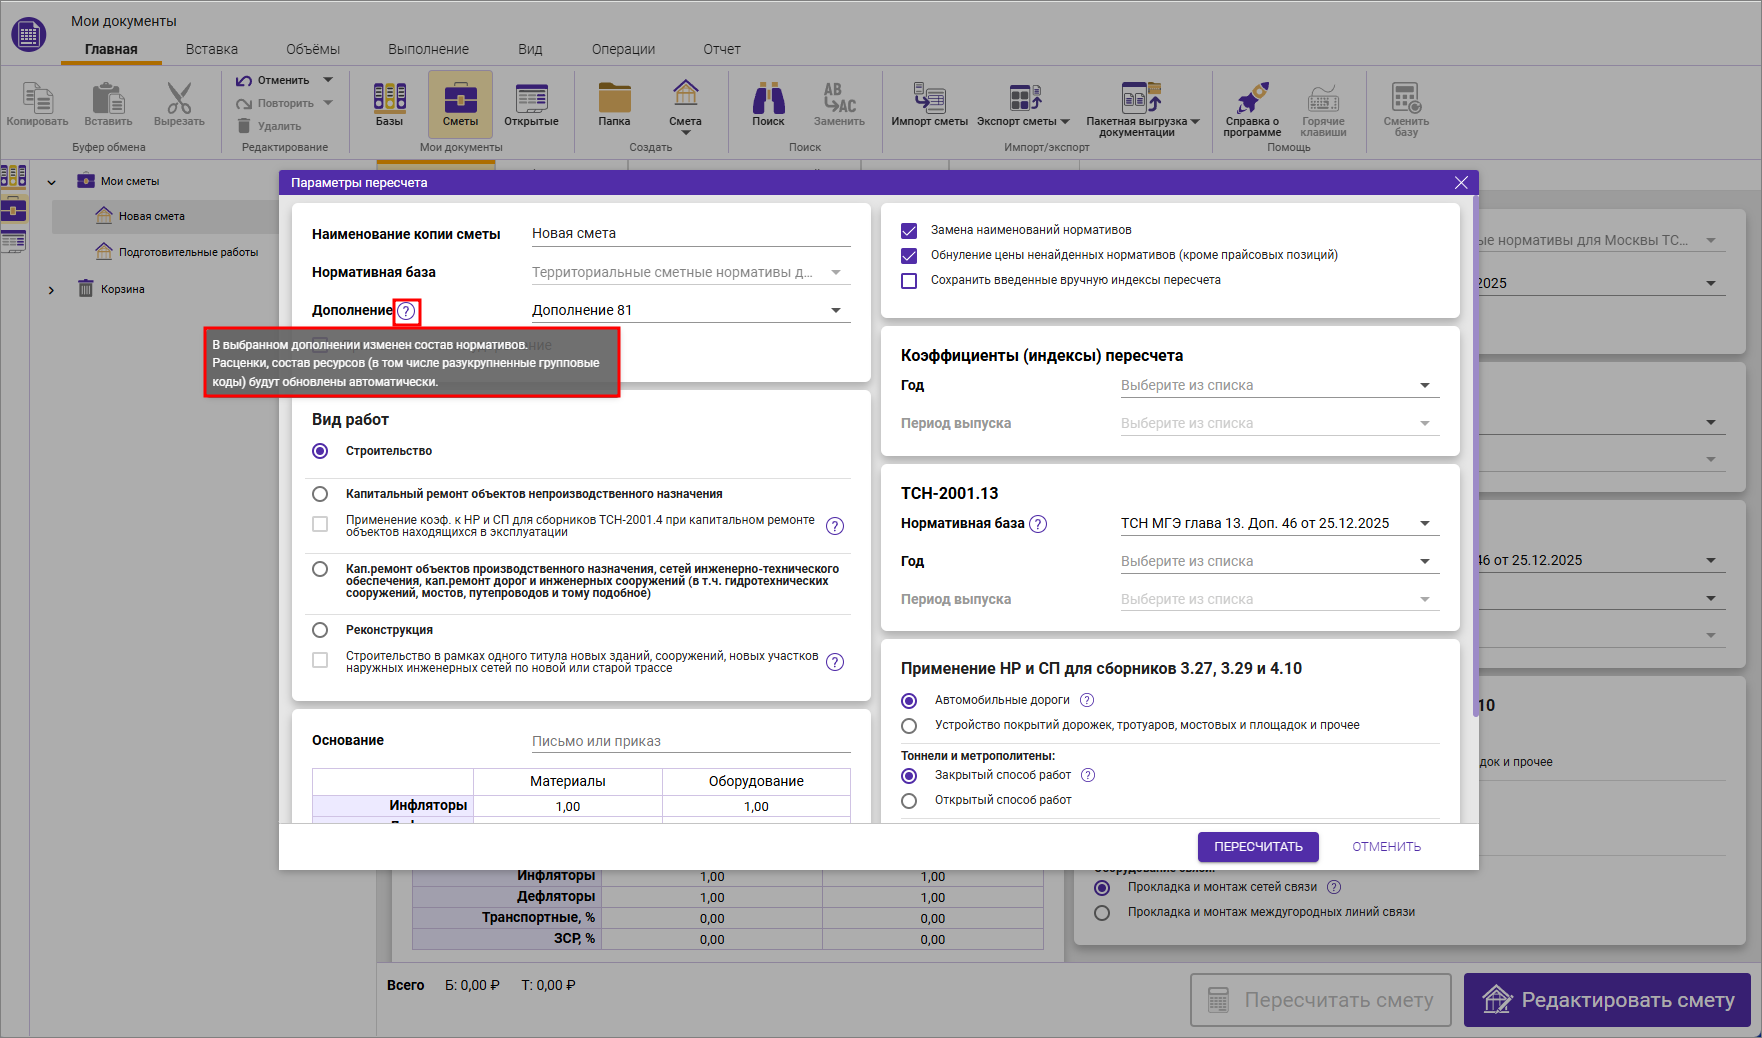This screenshot has width=1762, height=1038.
Task: Select the Реконструкция radio option
Action: click(320, 630)
